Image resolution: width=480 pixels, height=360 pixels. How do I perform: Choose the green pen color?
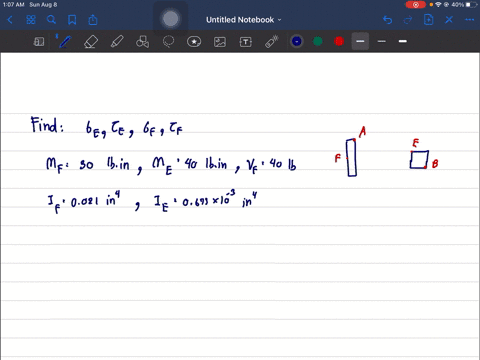318,41
